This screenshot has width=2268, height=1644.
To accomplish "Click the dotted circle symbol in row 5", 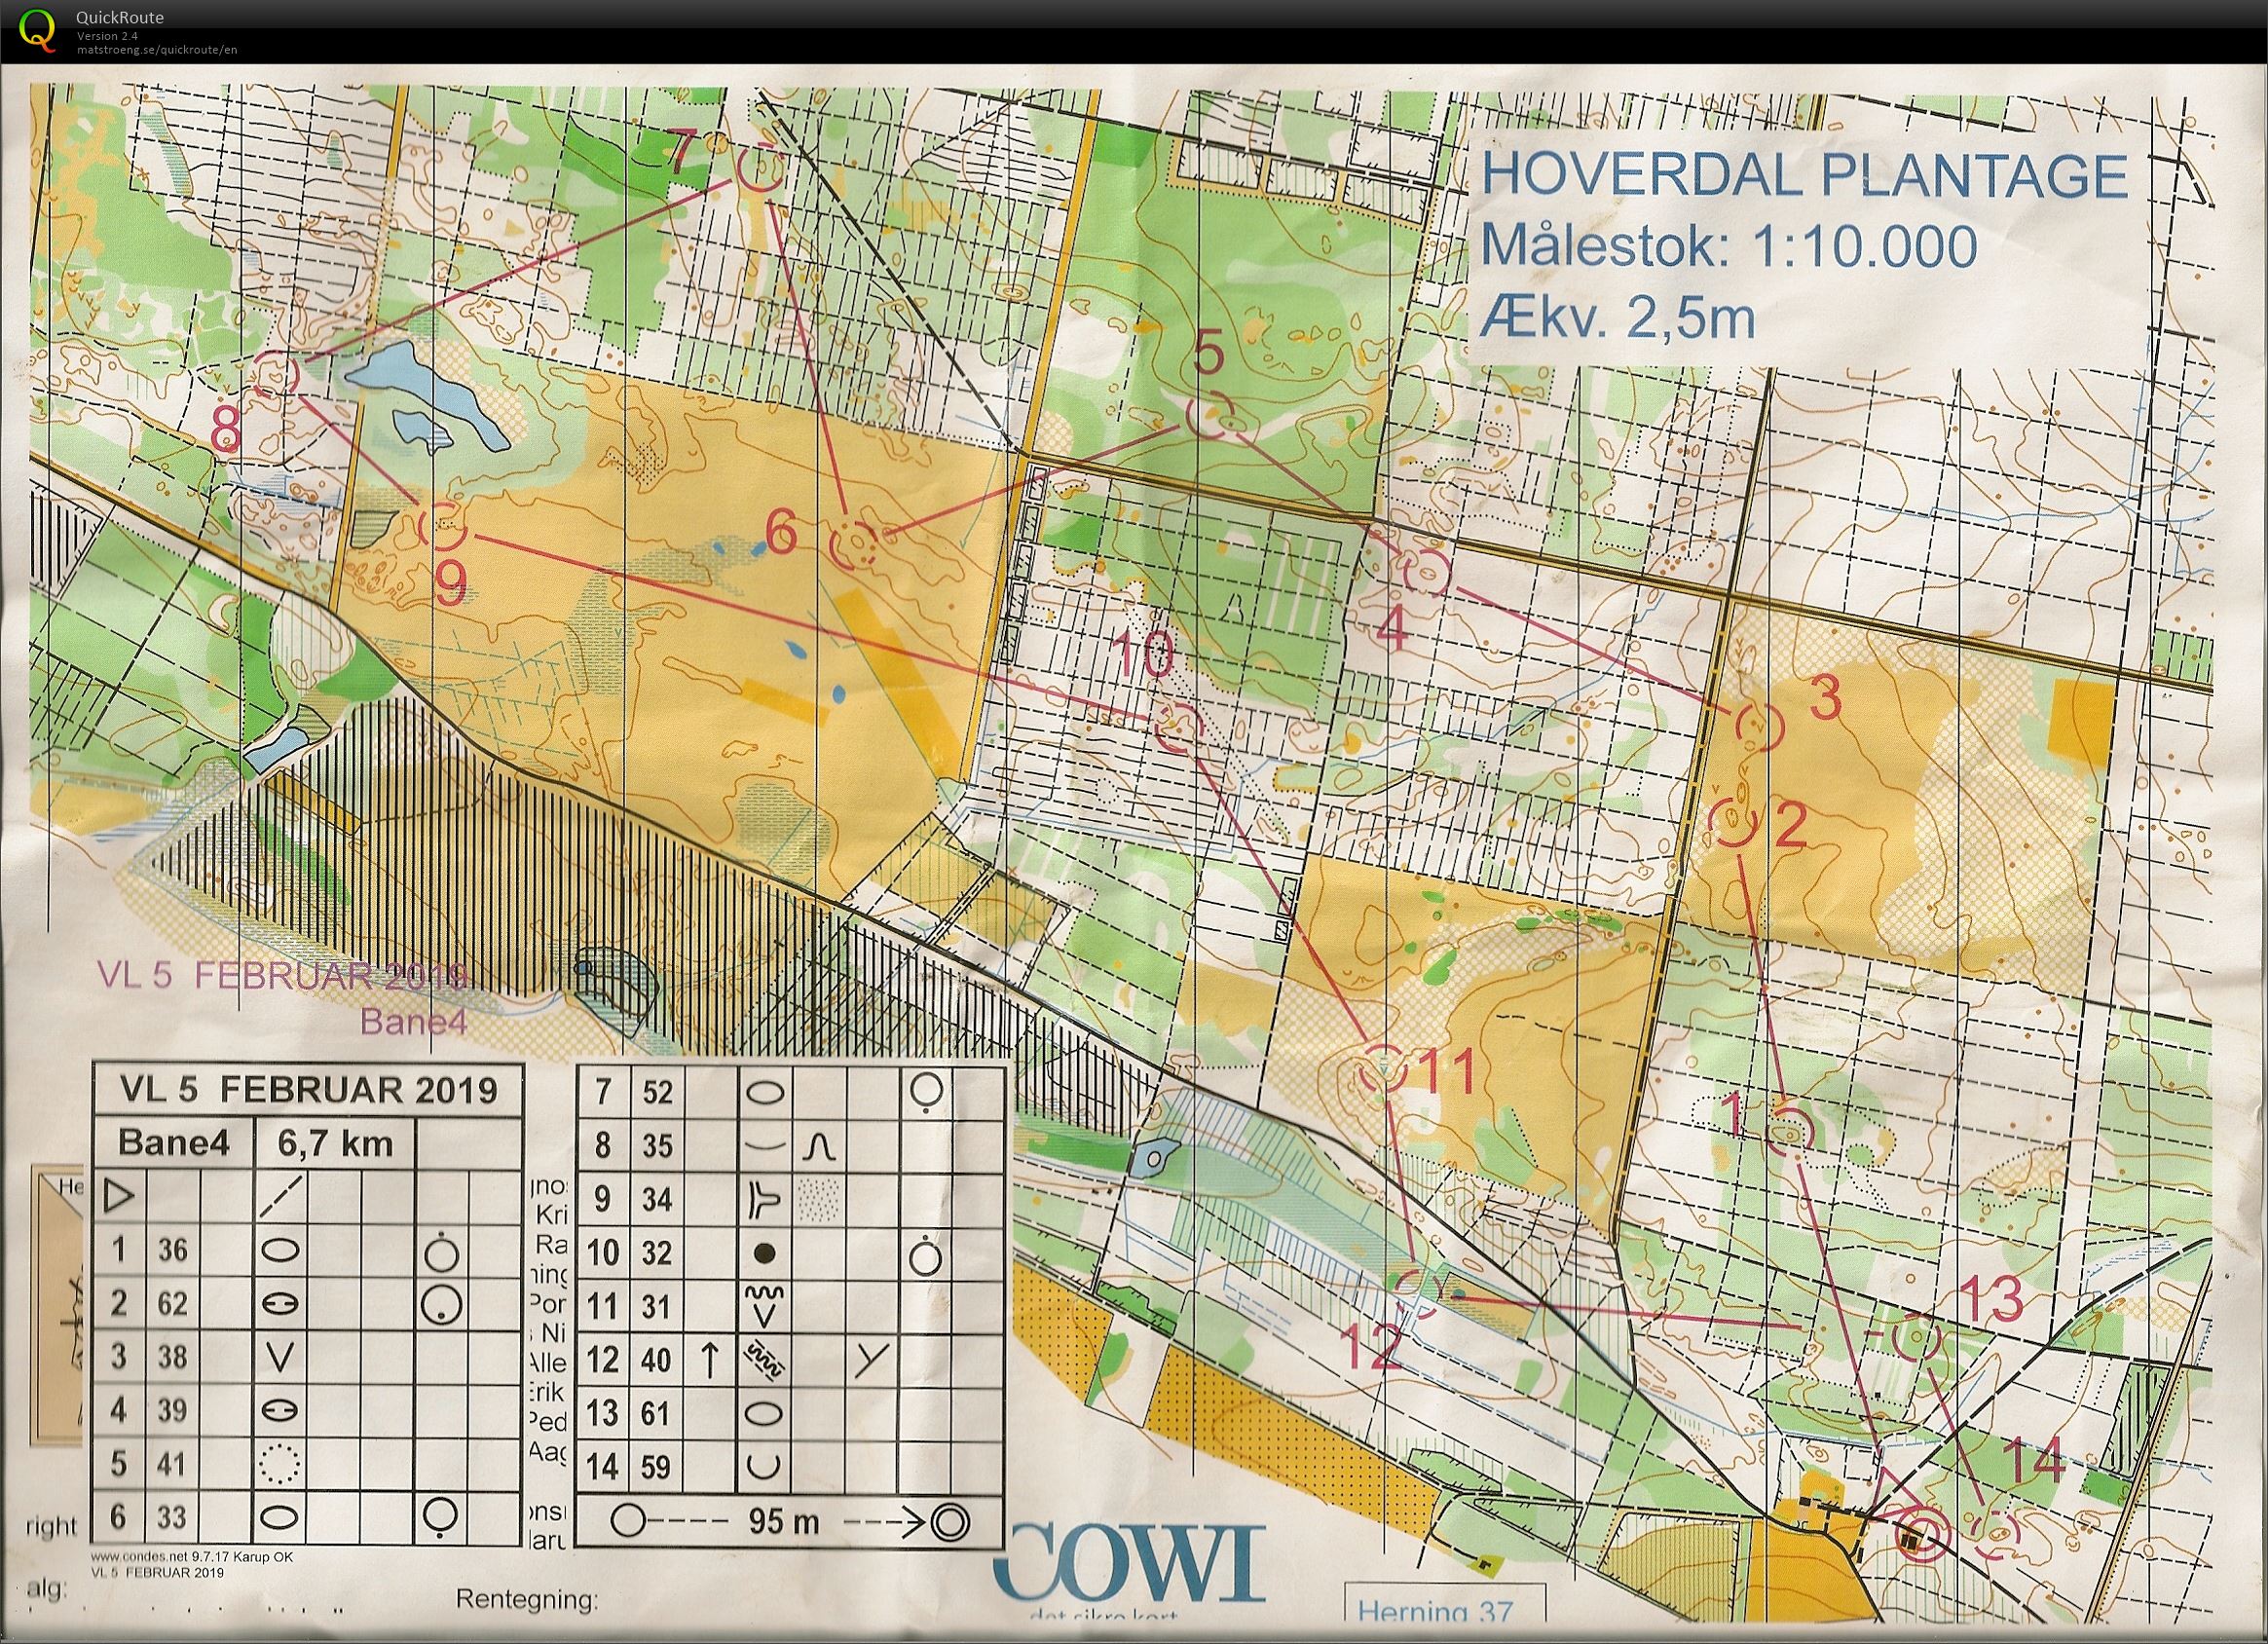I will (x=280, y=1464).
